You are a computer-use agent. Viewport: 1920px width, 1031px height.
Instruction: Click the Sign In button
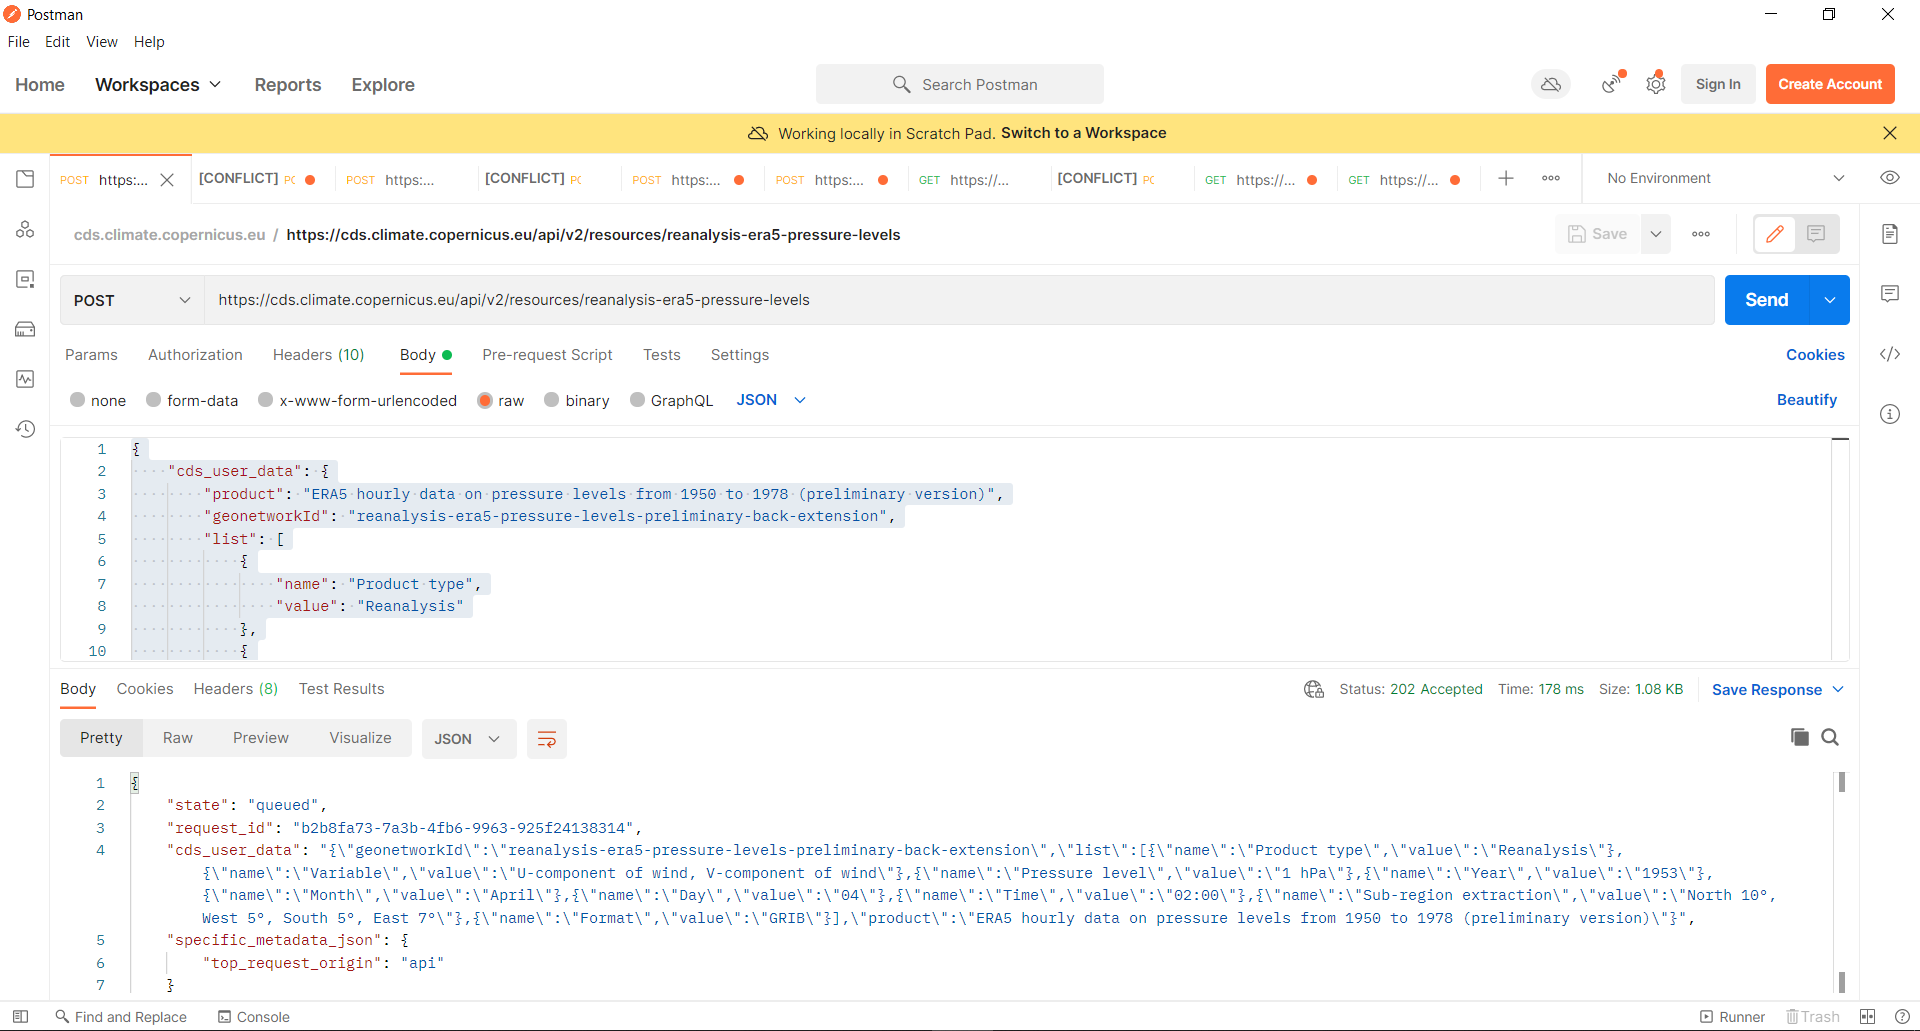point(1718,84)
